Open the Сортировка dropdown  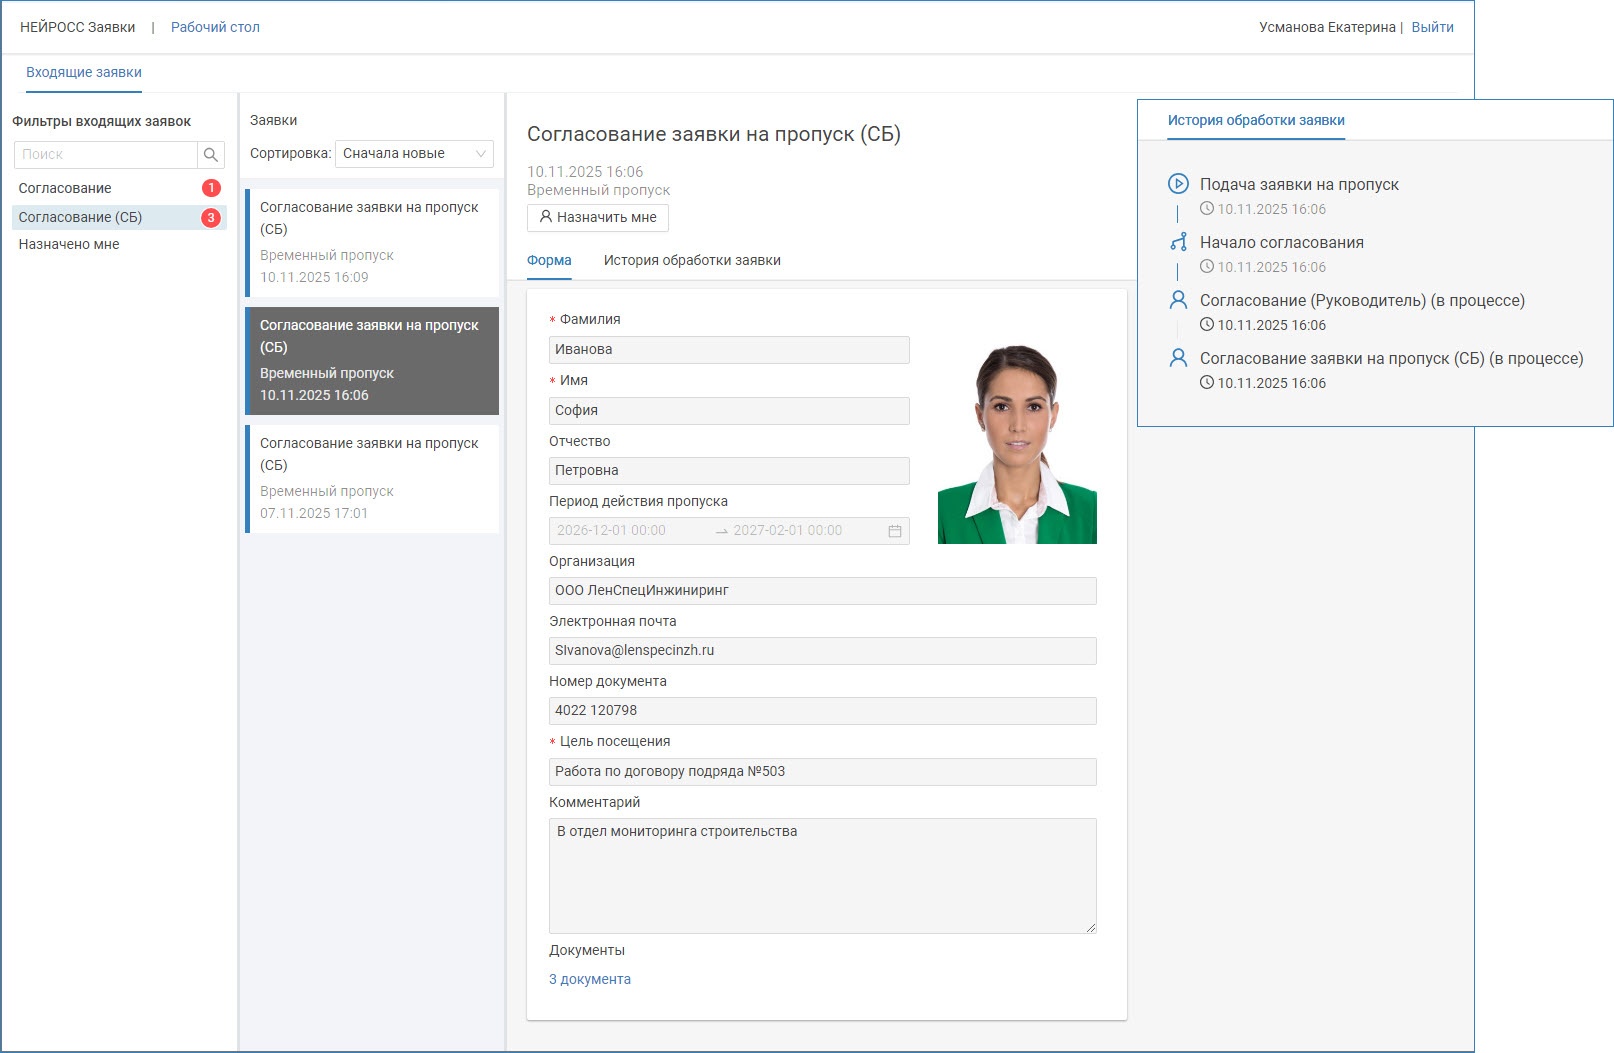click(x=414, y=154)
